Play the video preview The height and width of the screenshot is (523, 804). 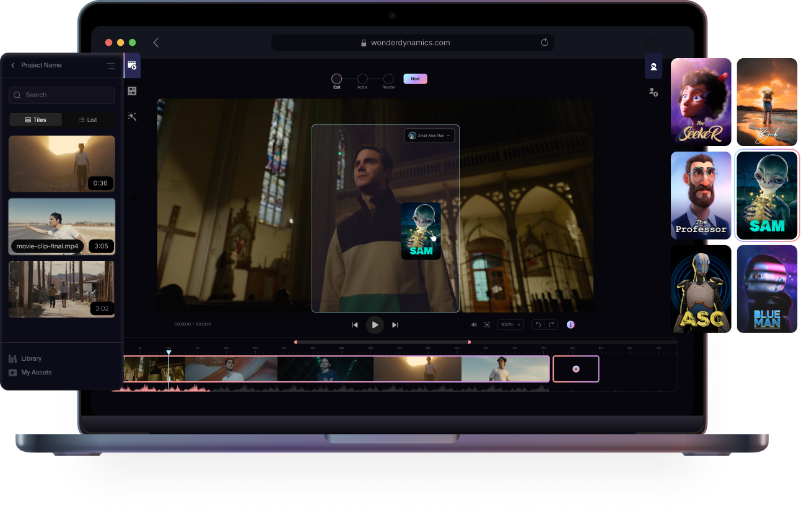click(375, 325)
